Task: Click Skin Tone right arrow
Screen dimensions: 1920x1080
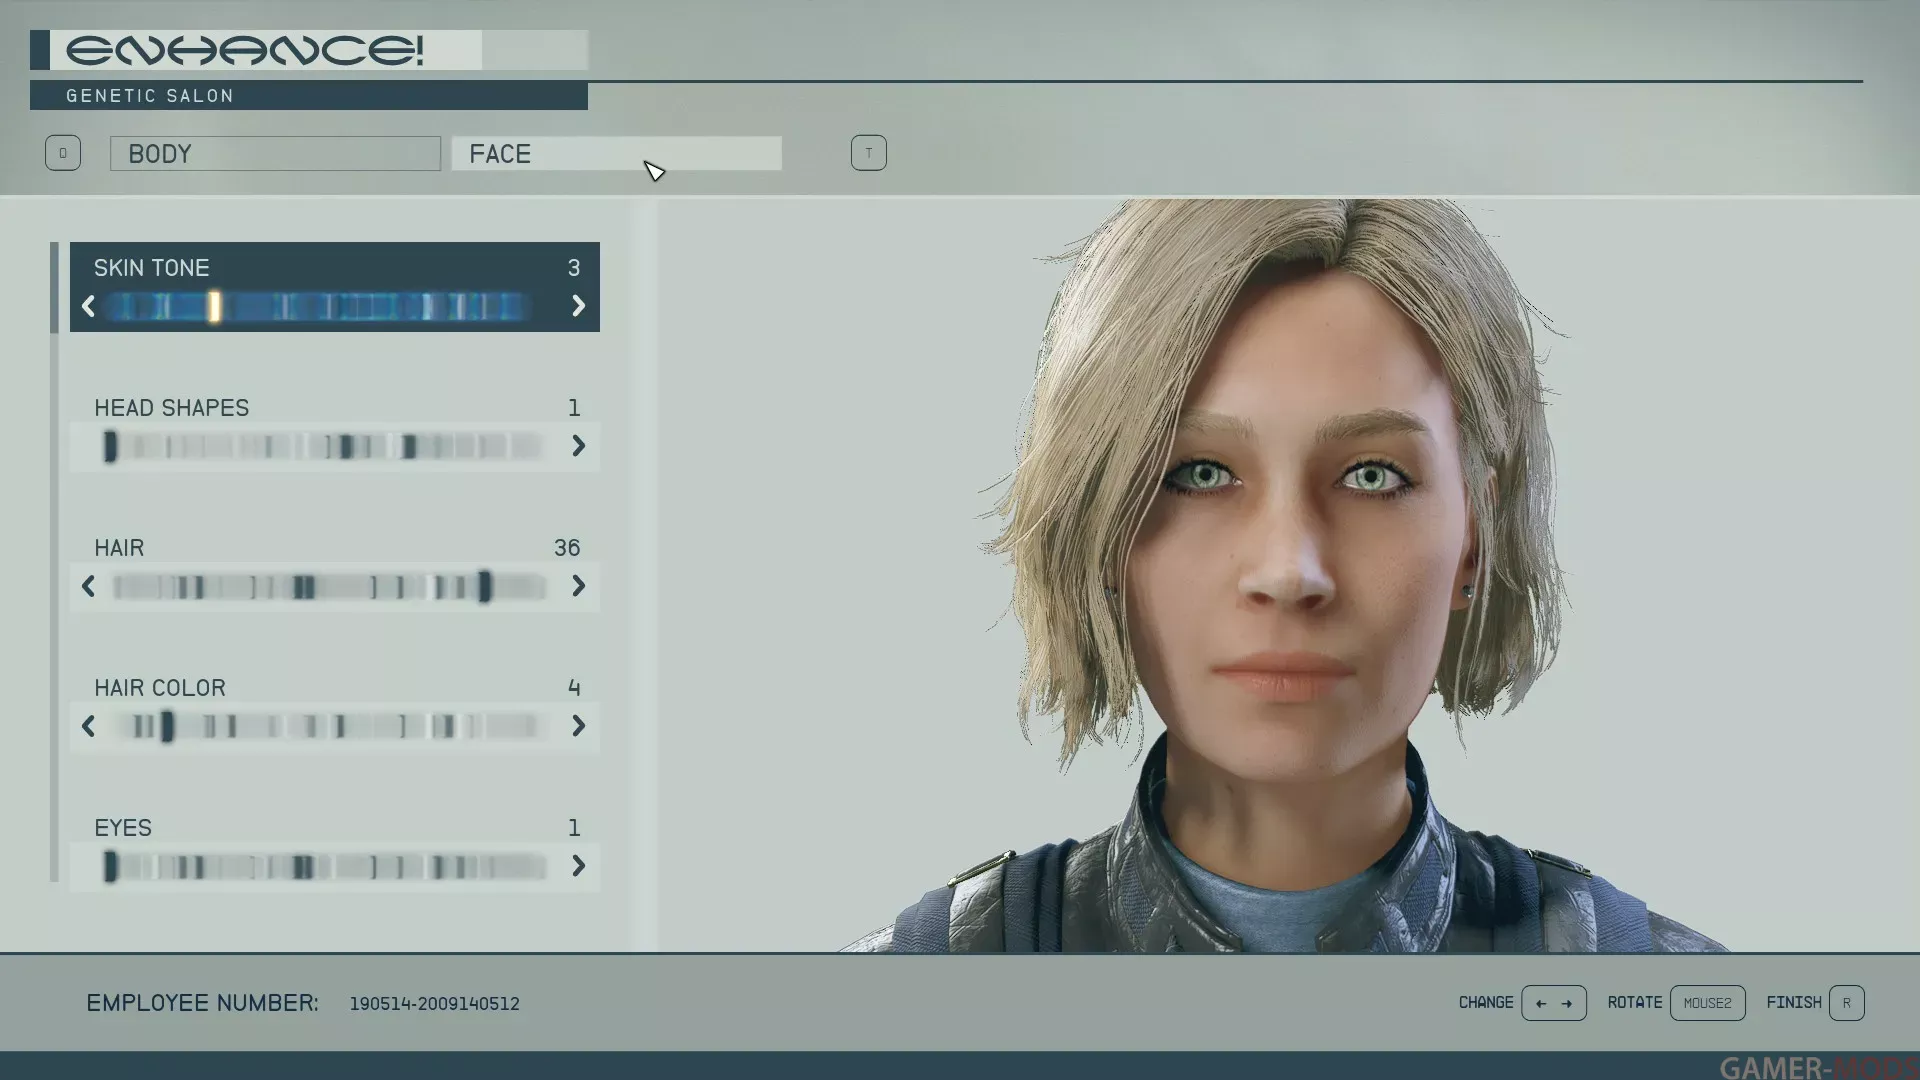Action: (578, 306)
